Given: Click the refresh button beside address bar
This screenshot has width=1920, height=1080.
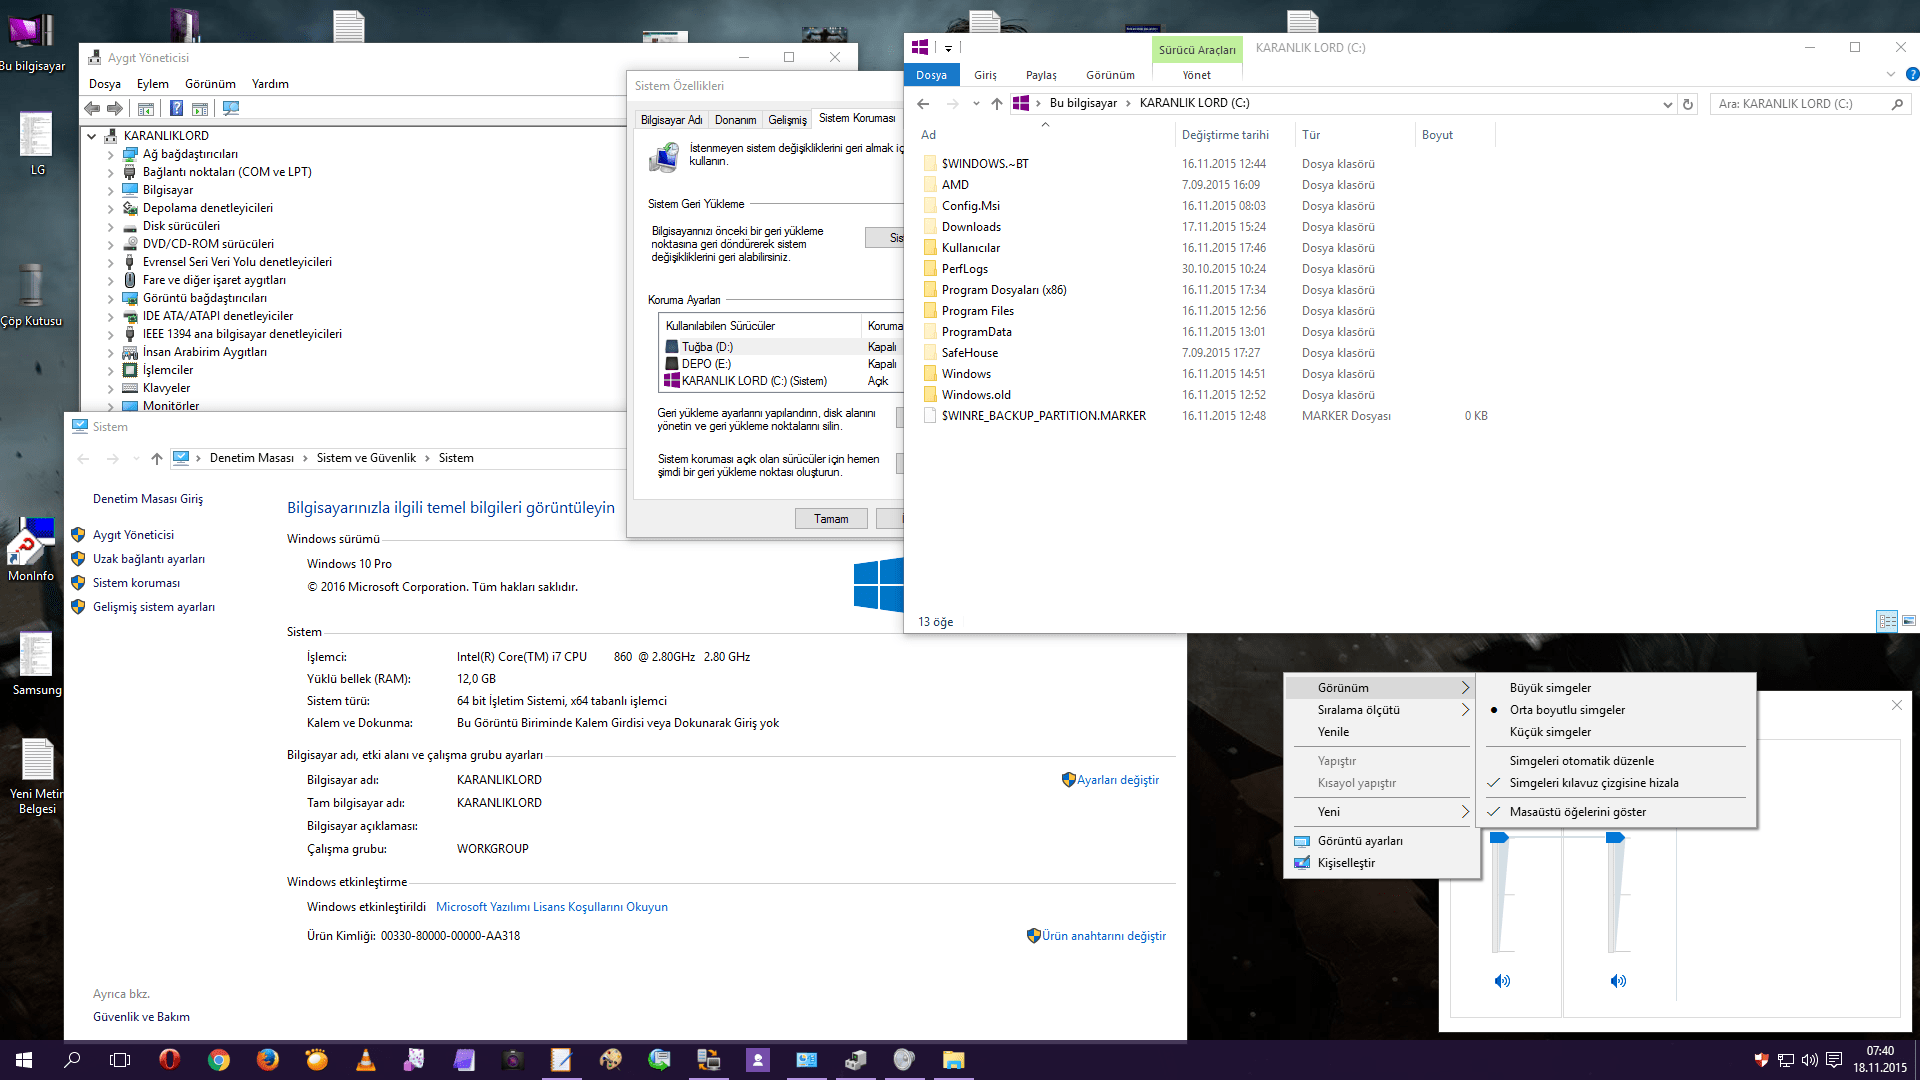Looking at the screenshot, I should click(1688, 104).
